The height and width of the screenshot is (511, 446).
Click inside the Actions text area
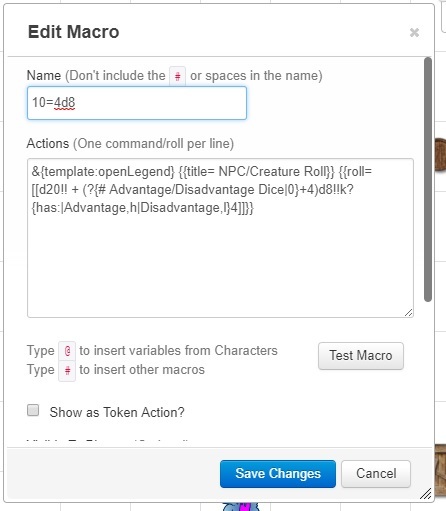[x=220, y=238]
